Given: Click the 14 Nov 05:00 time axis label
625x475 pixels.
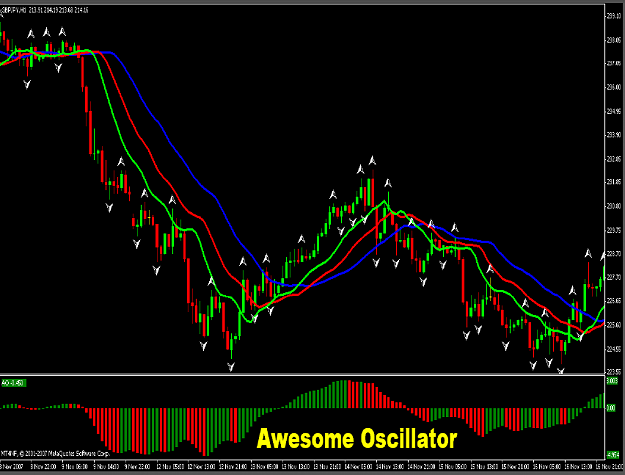Looking at the screenshot, I should pyautogui.click(x=359, y=466).
